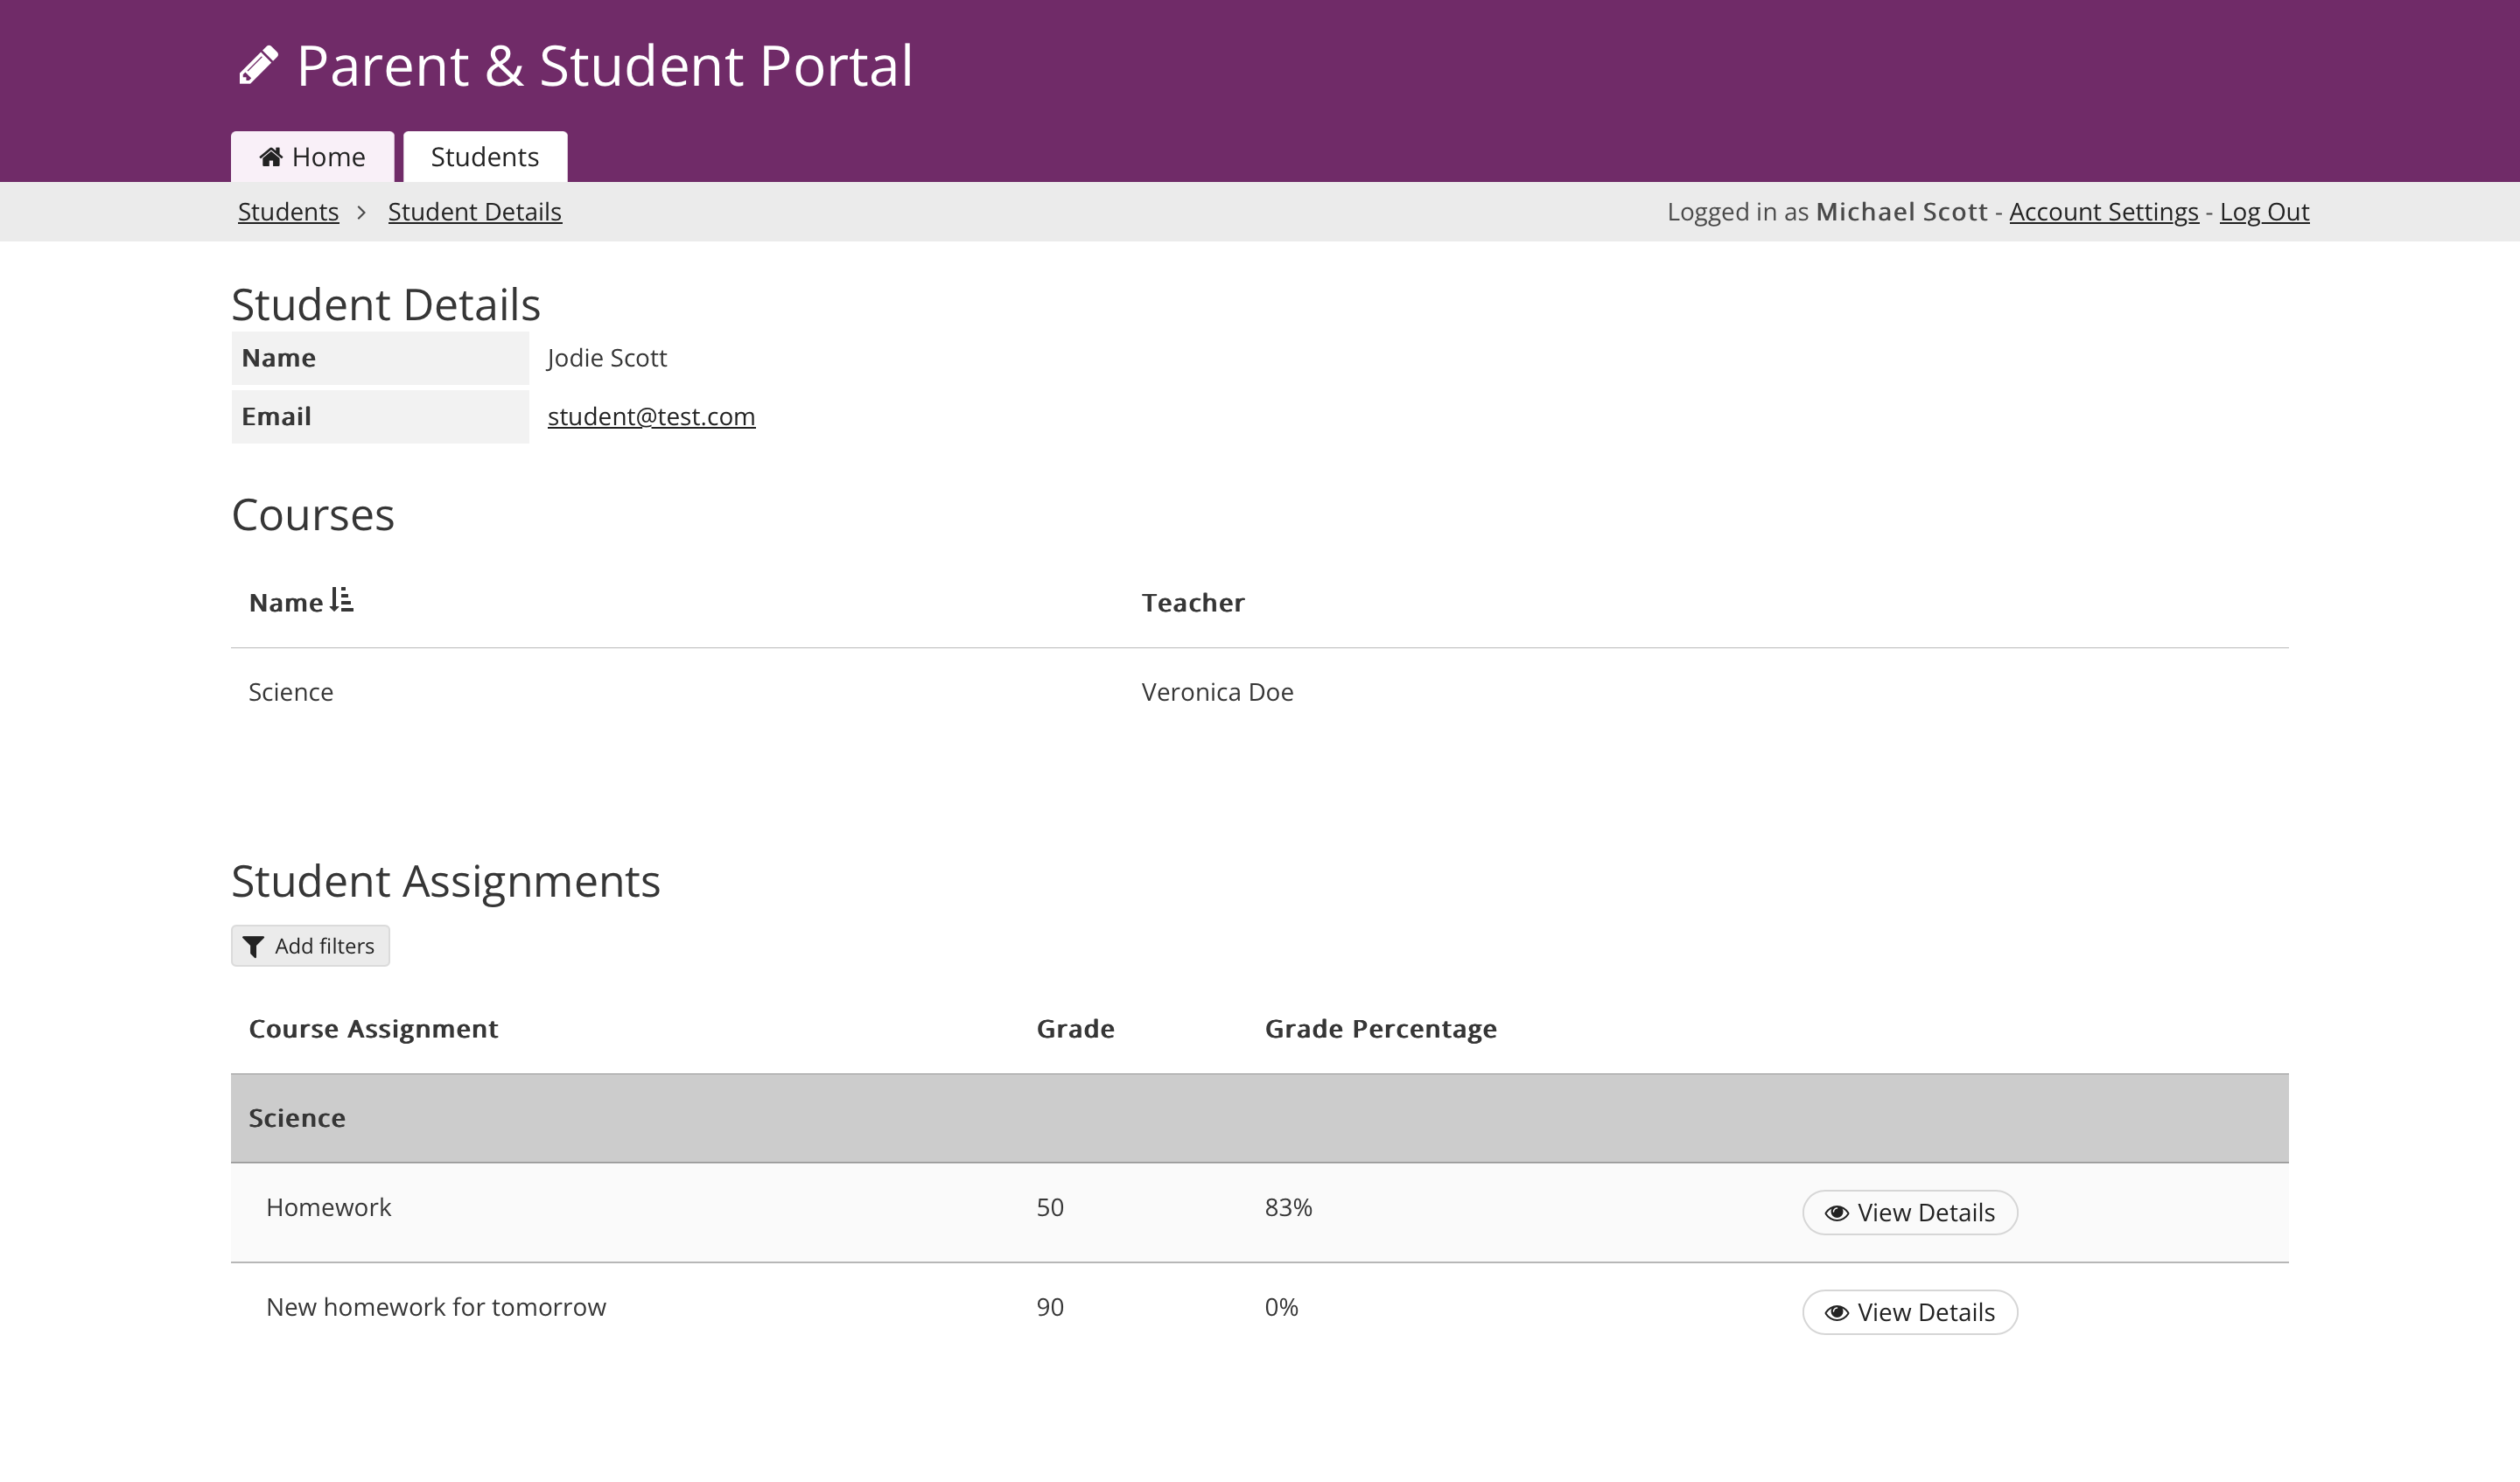Viewport: 2520px width, 1482px height.
Task: Open the Students breadcrumb link
Action: (x=288, y=212)
